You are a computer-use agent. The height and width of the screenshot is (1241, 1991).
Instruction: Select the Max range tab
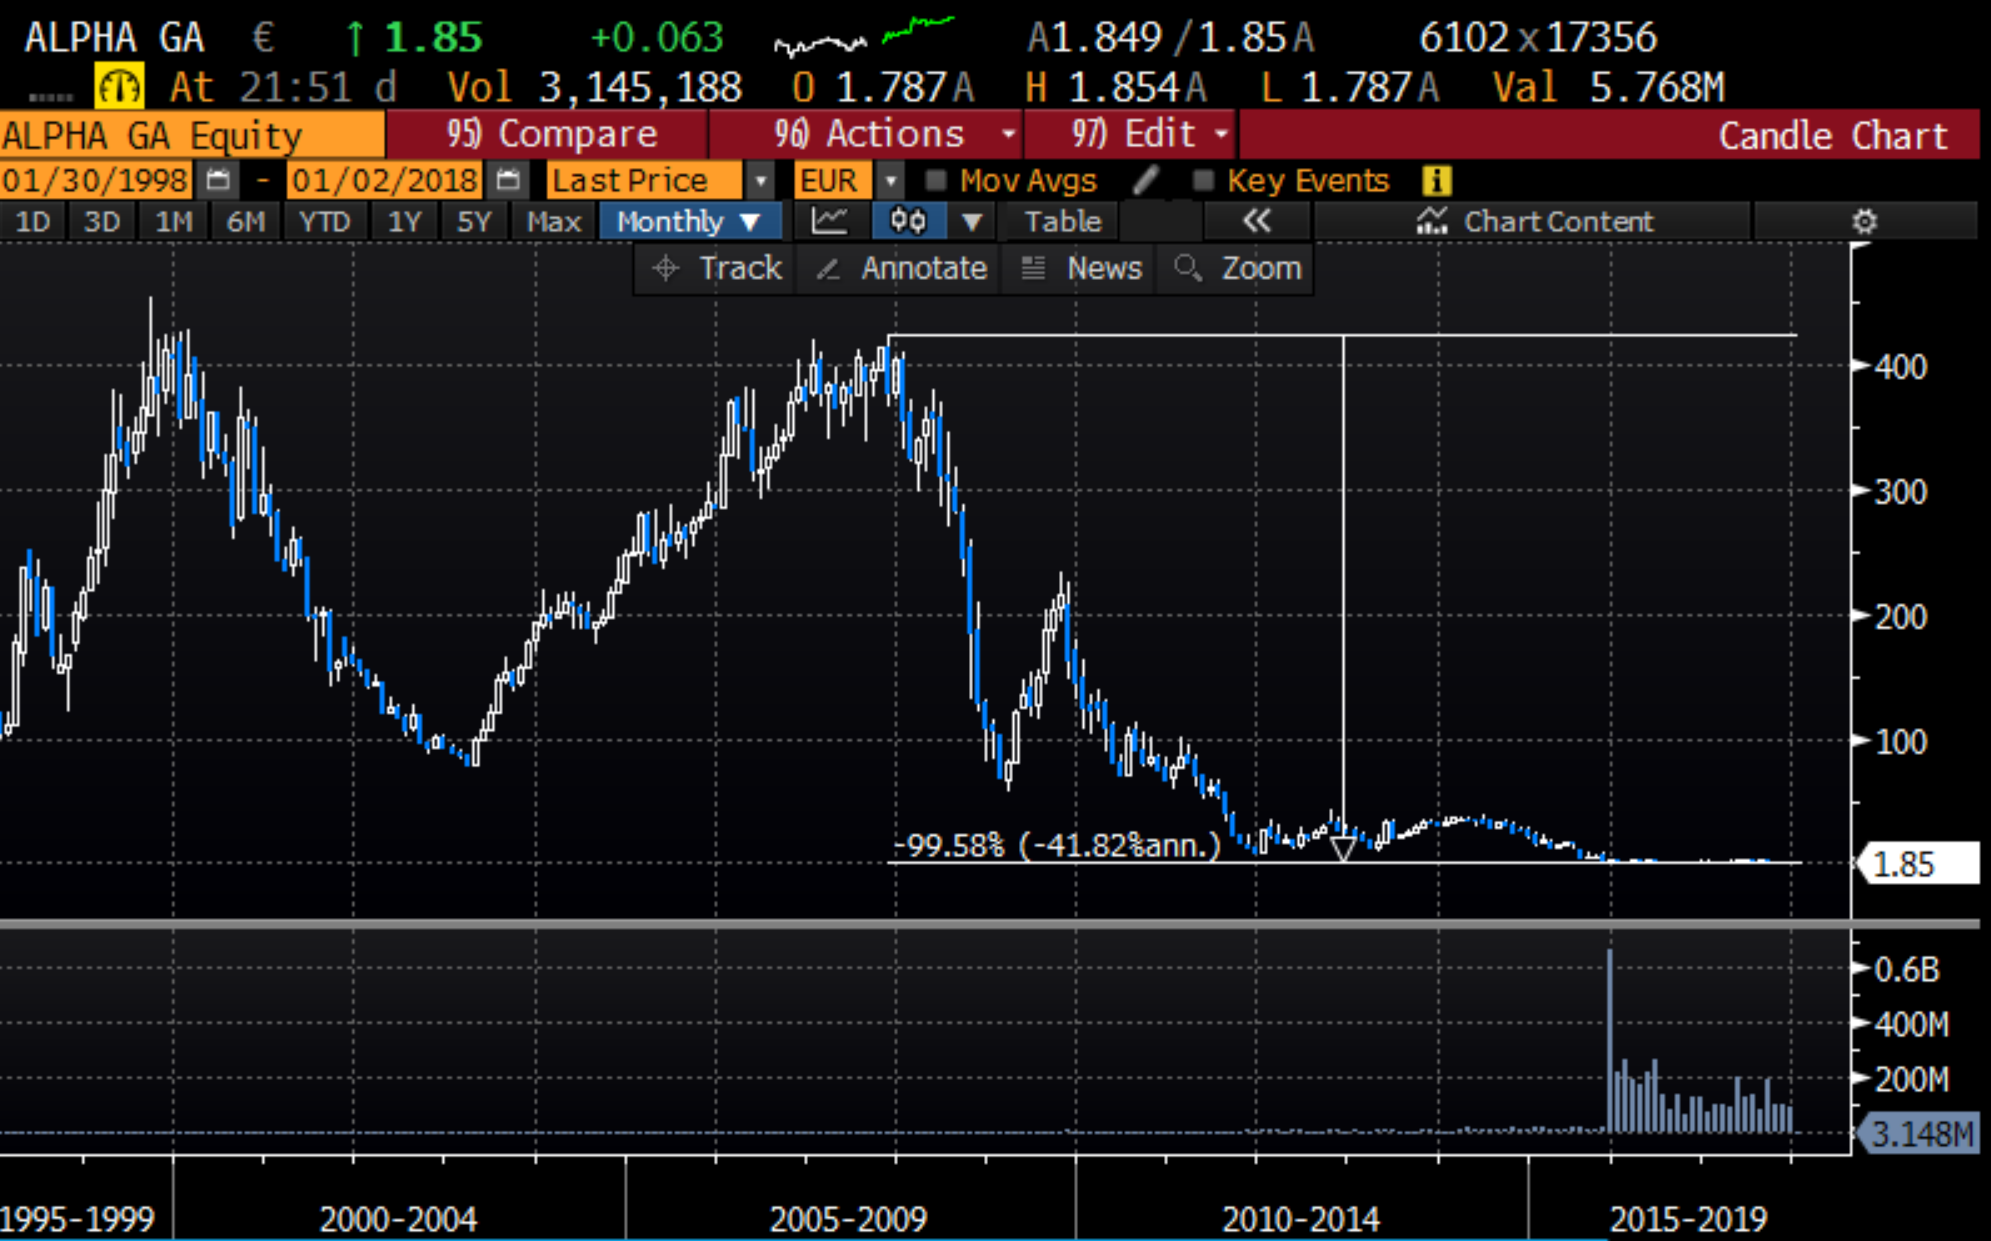554,221
